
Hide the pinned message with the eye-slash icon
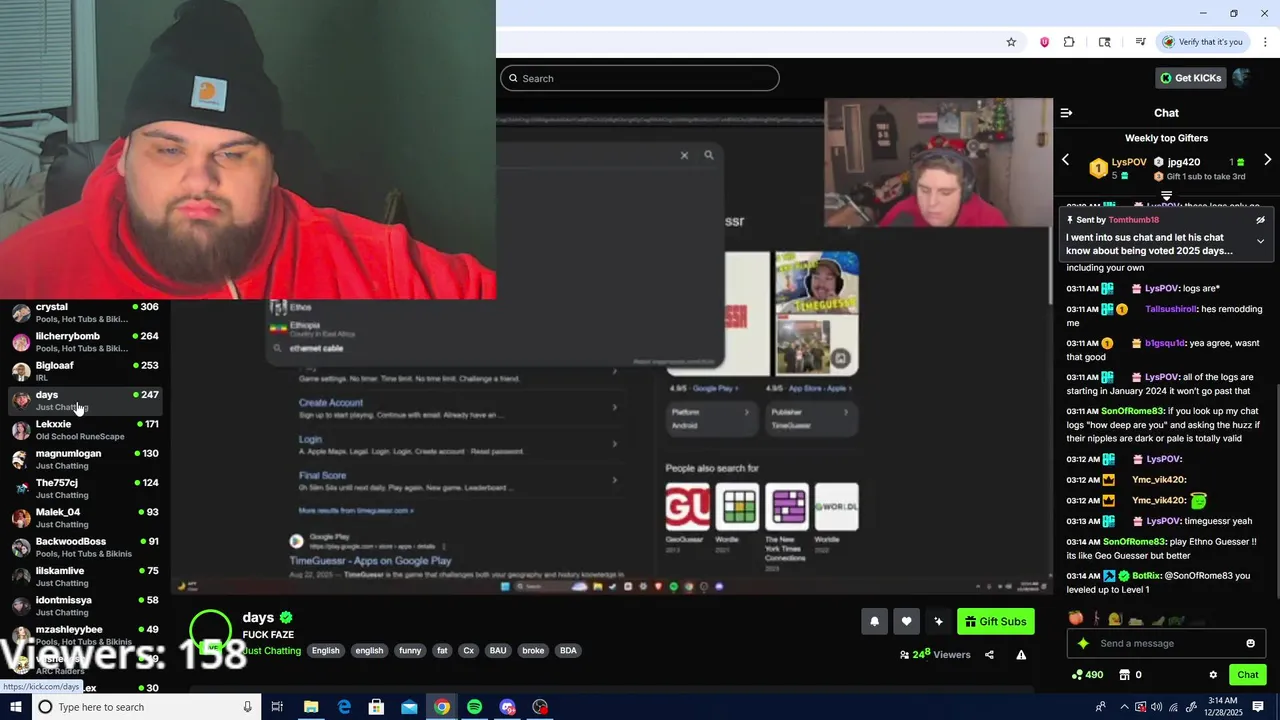(x=1260, y=220)
